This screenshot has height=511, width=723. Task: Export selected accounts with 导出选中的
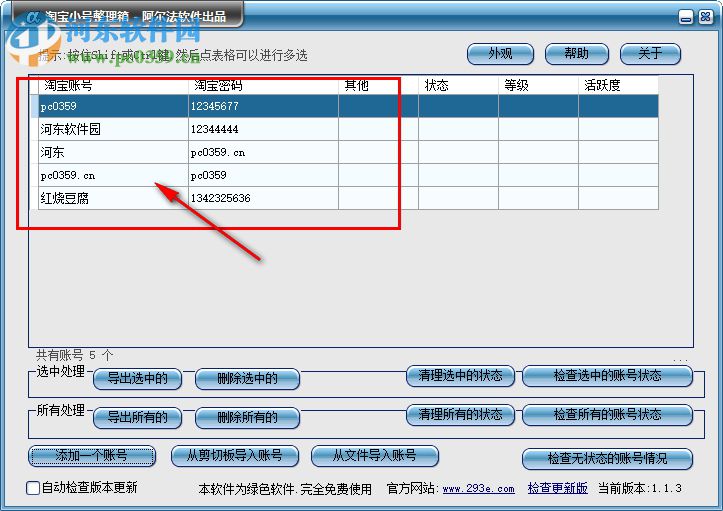point(137,379)
